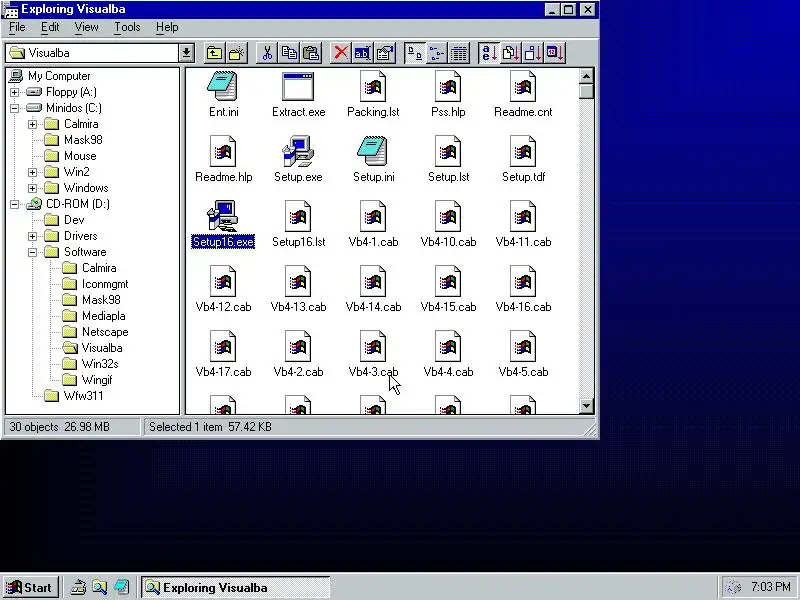
Task: Cut selection with the scissors icon
Action: [x=267, y=53]
